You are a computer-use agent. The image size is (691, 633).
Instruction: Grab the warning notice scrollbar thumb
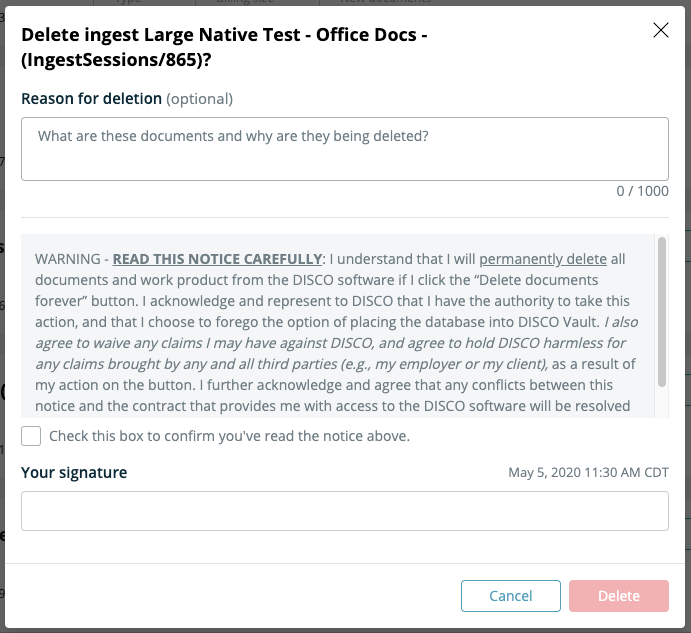pos(661,312)
